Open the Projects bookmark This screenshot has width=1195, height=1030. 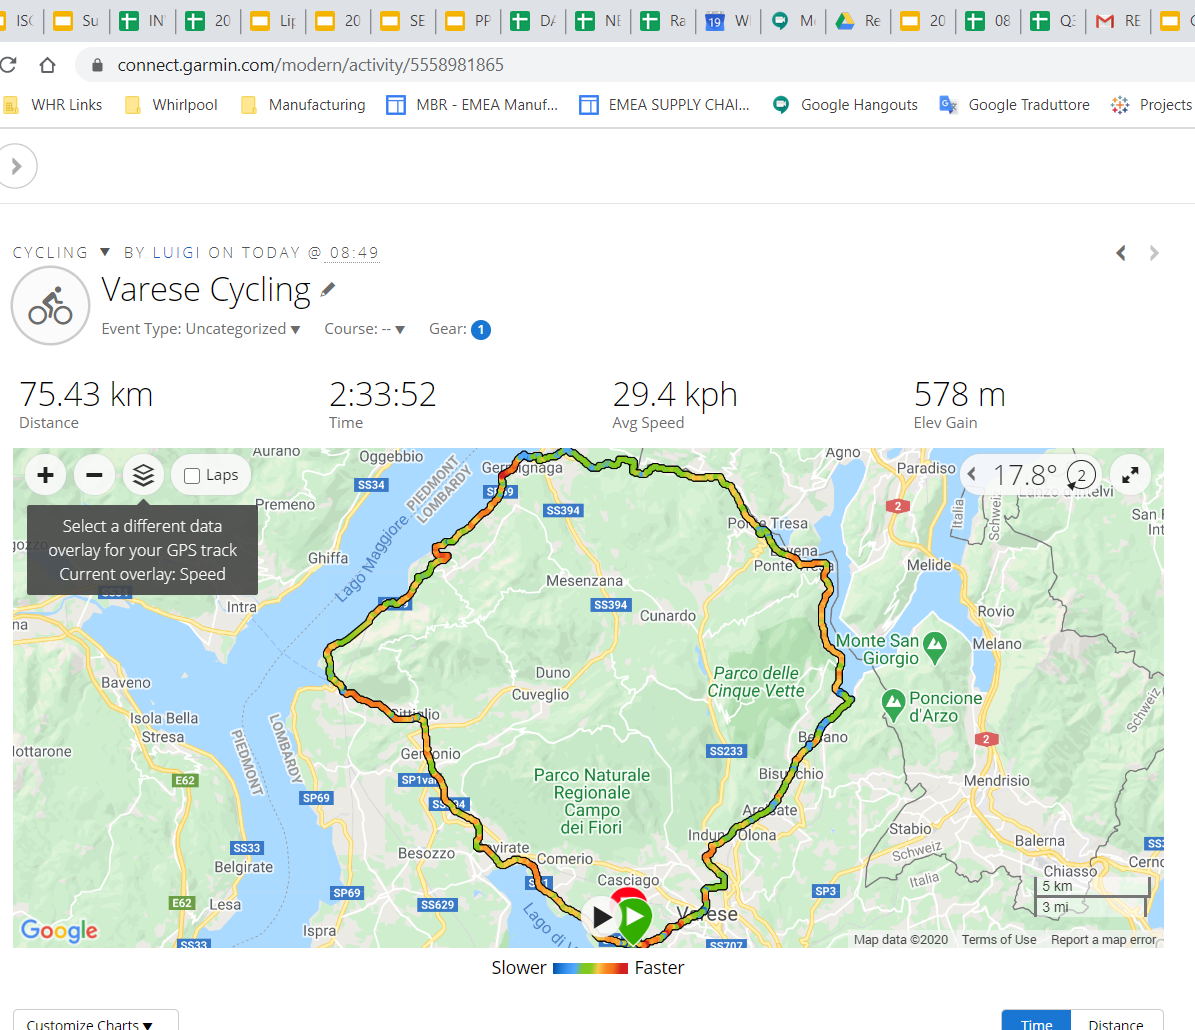click(x=1152, y=104)
